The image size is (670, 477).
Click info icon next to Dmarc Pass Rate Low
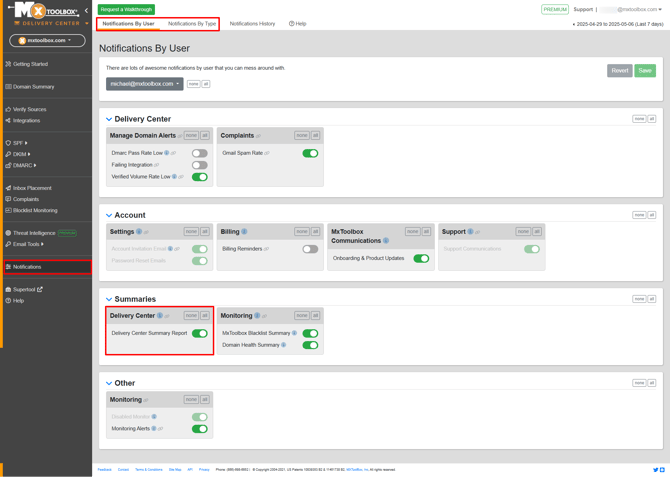click(x=167, y=153)
